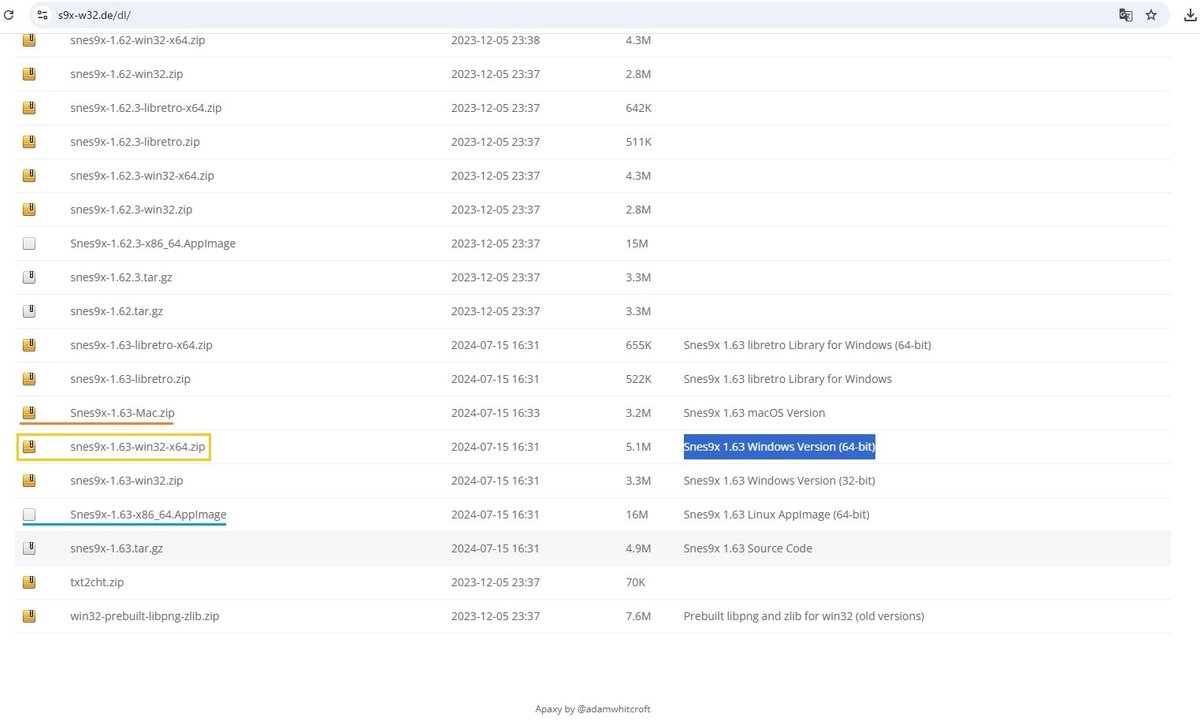Click 'Prebuilt libpng and zlib for win32' description
Viewport: 1200px width, 721px height.
point(804,616)
